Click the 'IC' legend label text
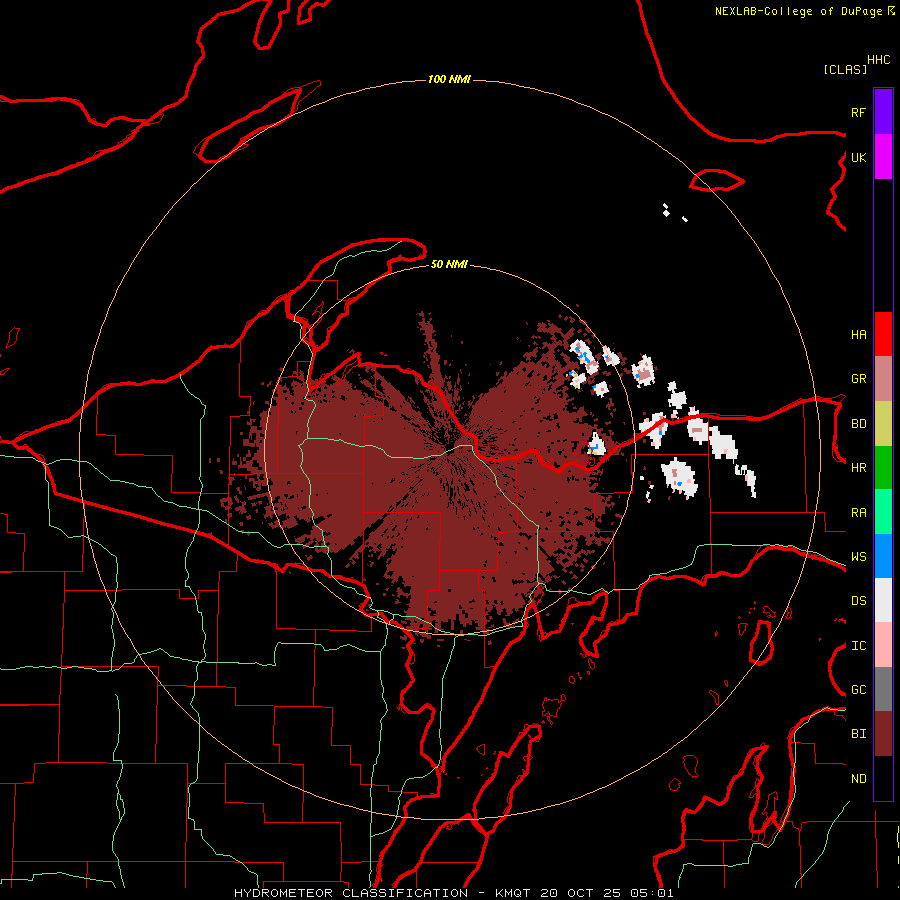Image resolution: width=900 pixels, height=900 pixels. click(858, 646)
